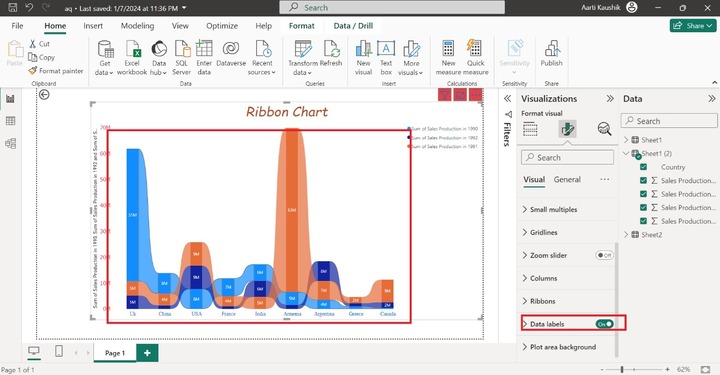Search in the Format visual pane
720x375 pixels.
click(x=568, y=157)
